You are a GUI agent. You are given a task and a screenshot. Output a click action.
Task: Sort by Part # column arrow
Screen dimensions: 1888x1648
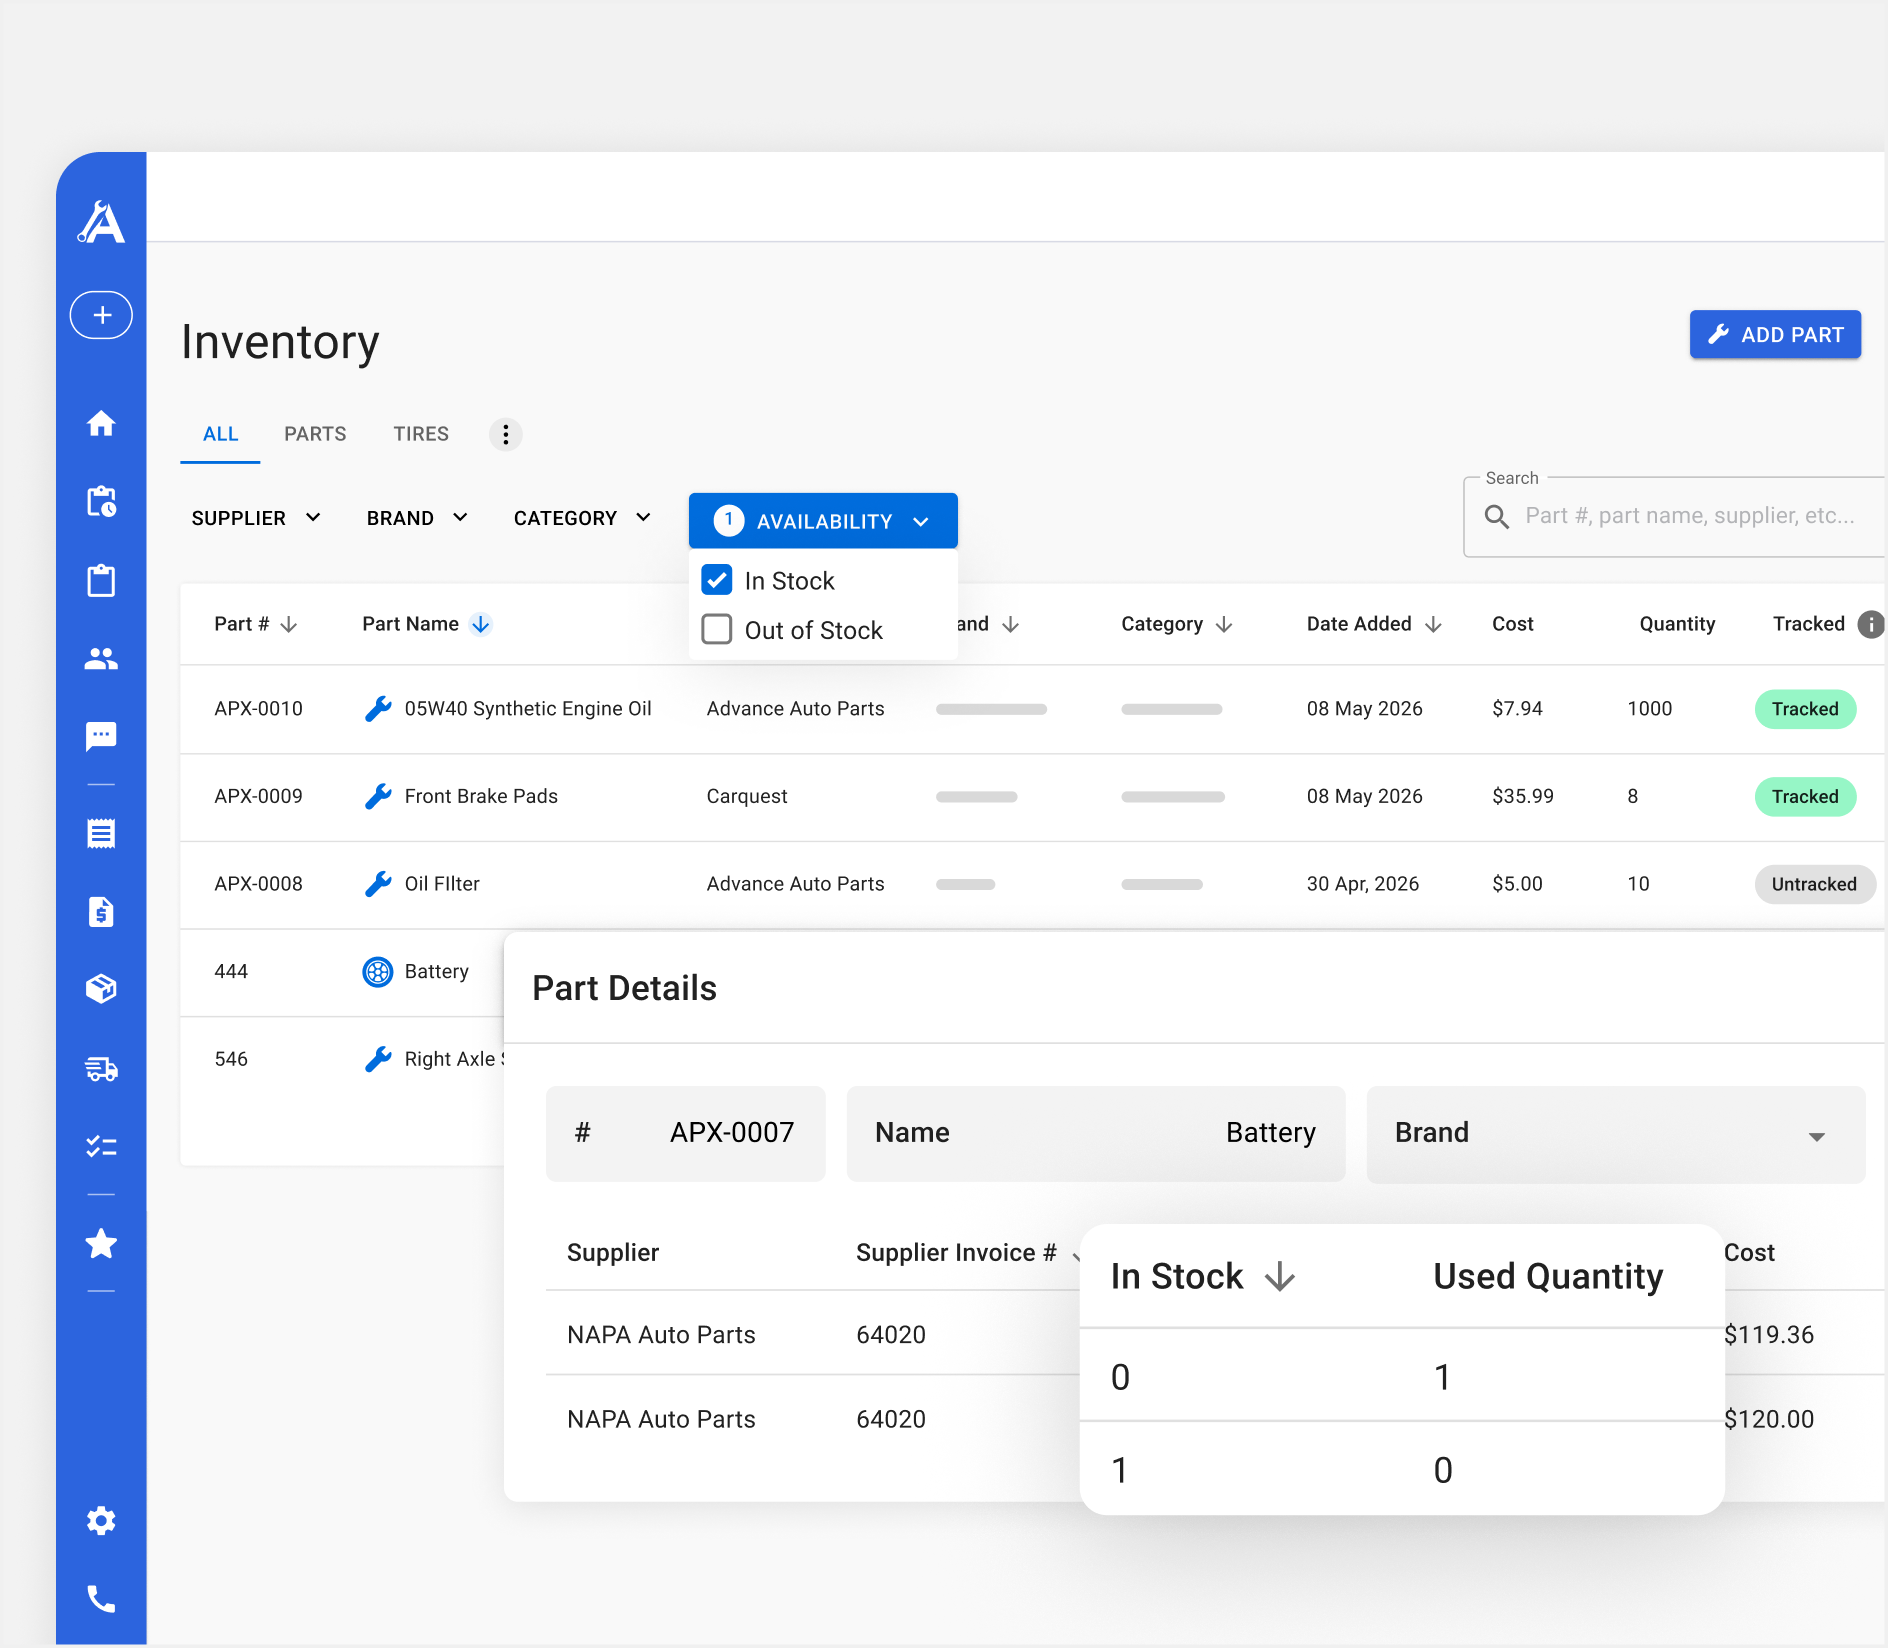coord(289,624)
